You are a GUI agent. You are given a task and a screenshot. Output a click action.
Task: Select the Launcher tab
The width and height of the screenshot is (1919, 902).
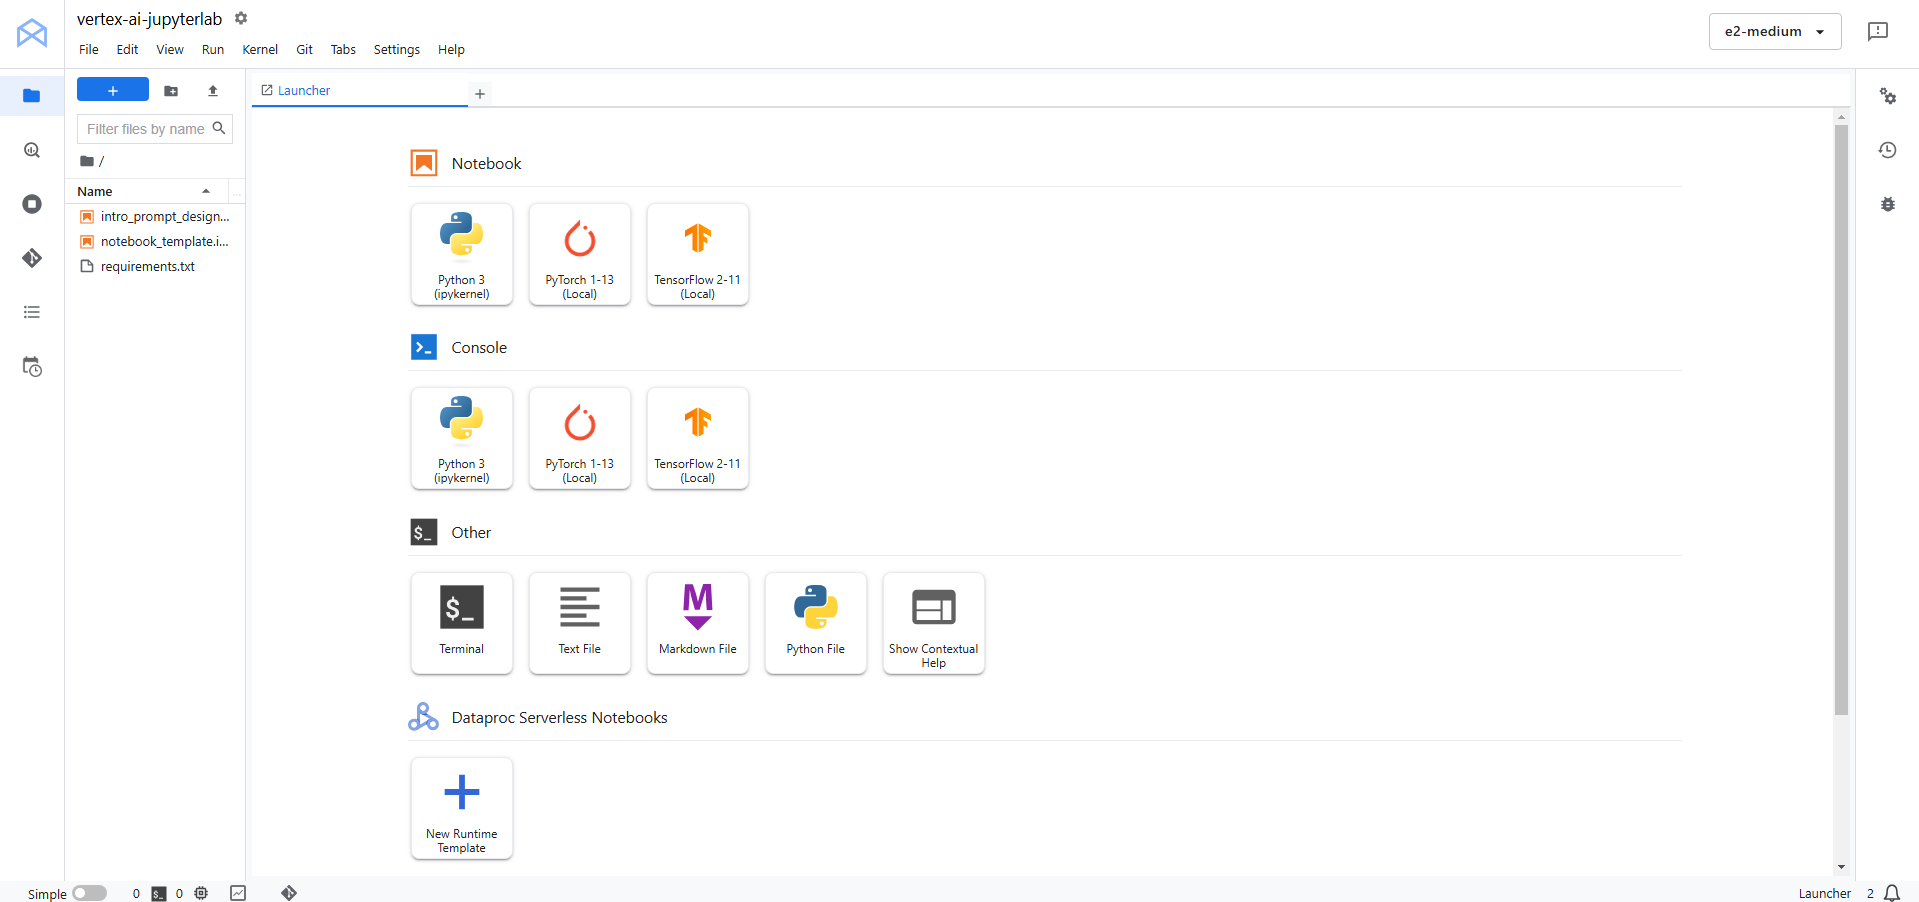(360, 91)
